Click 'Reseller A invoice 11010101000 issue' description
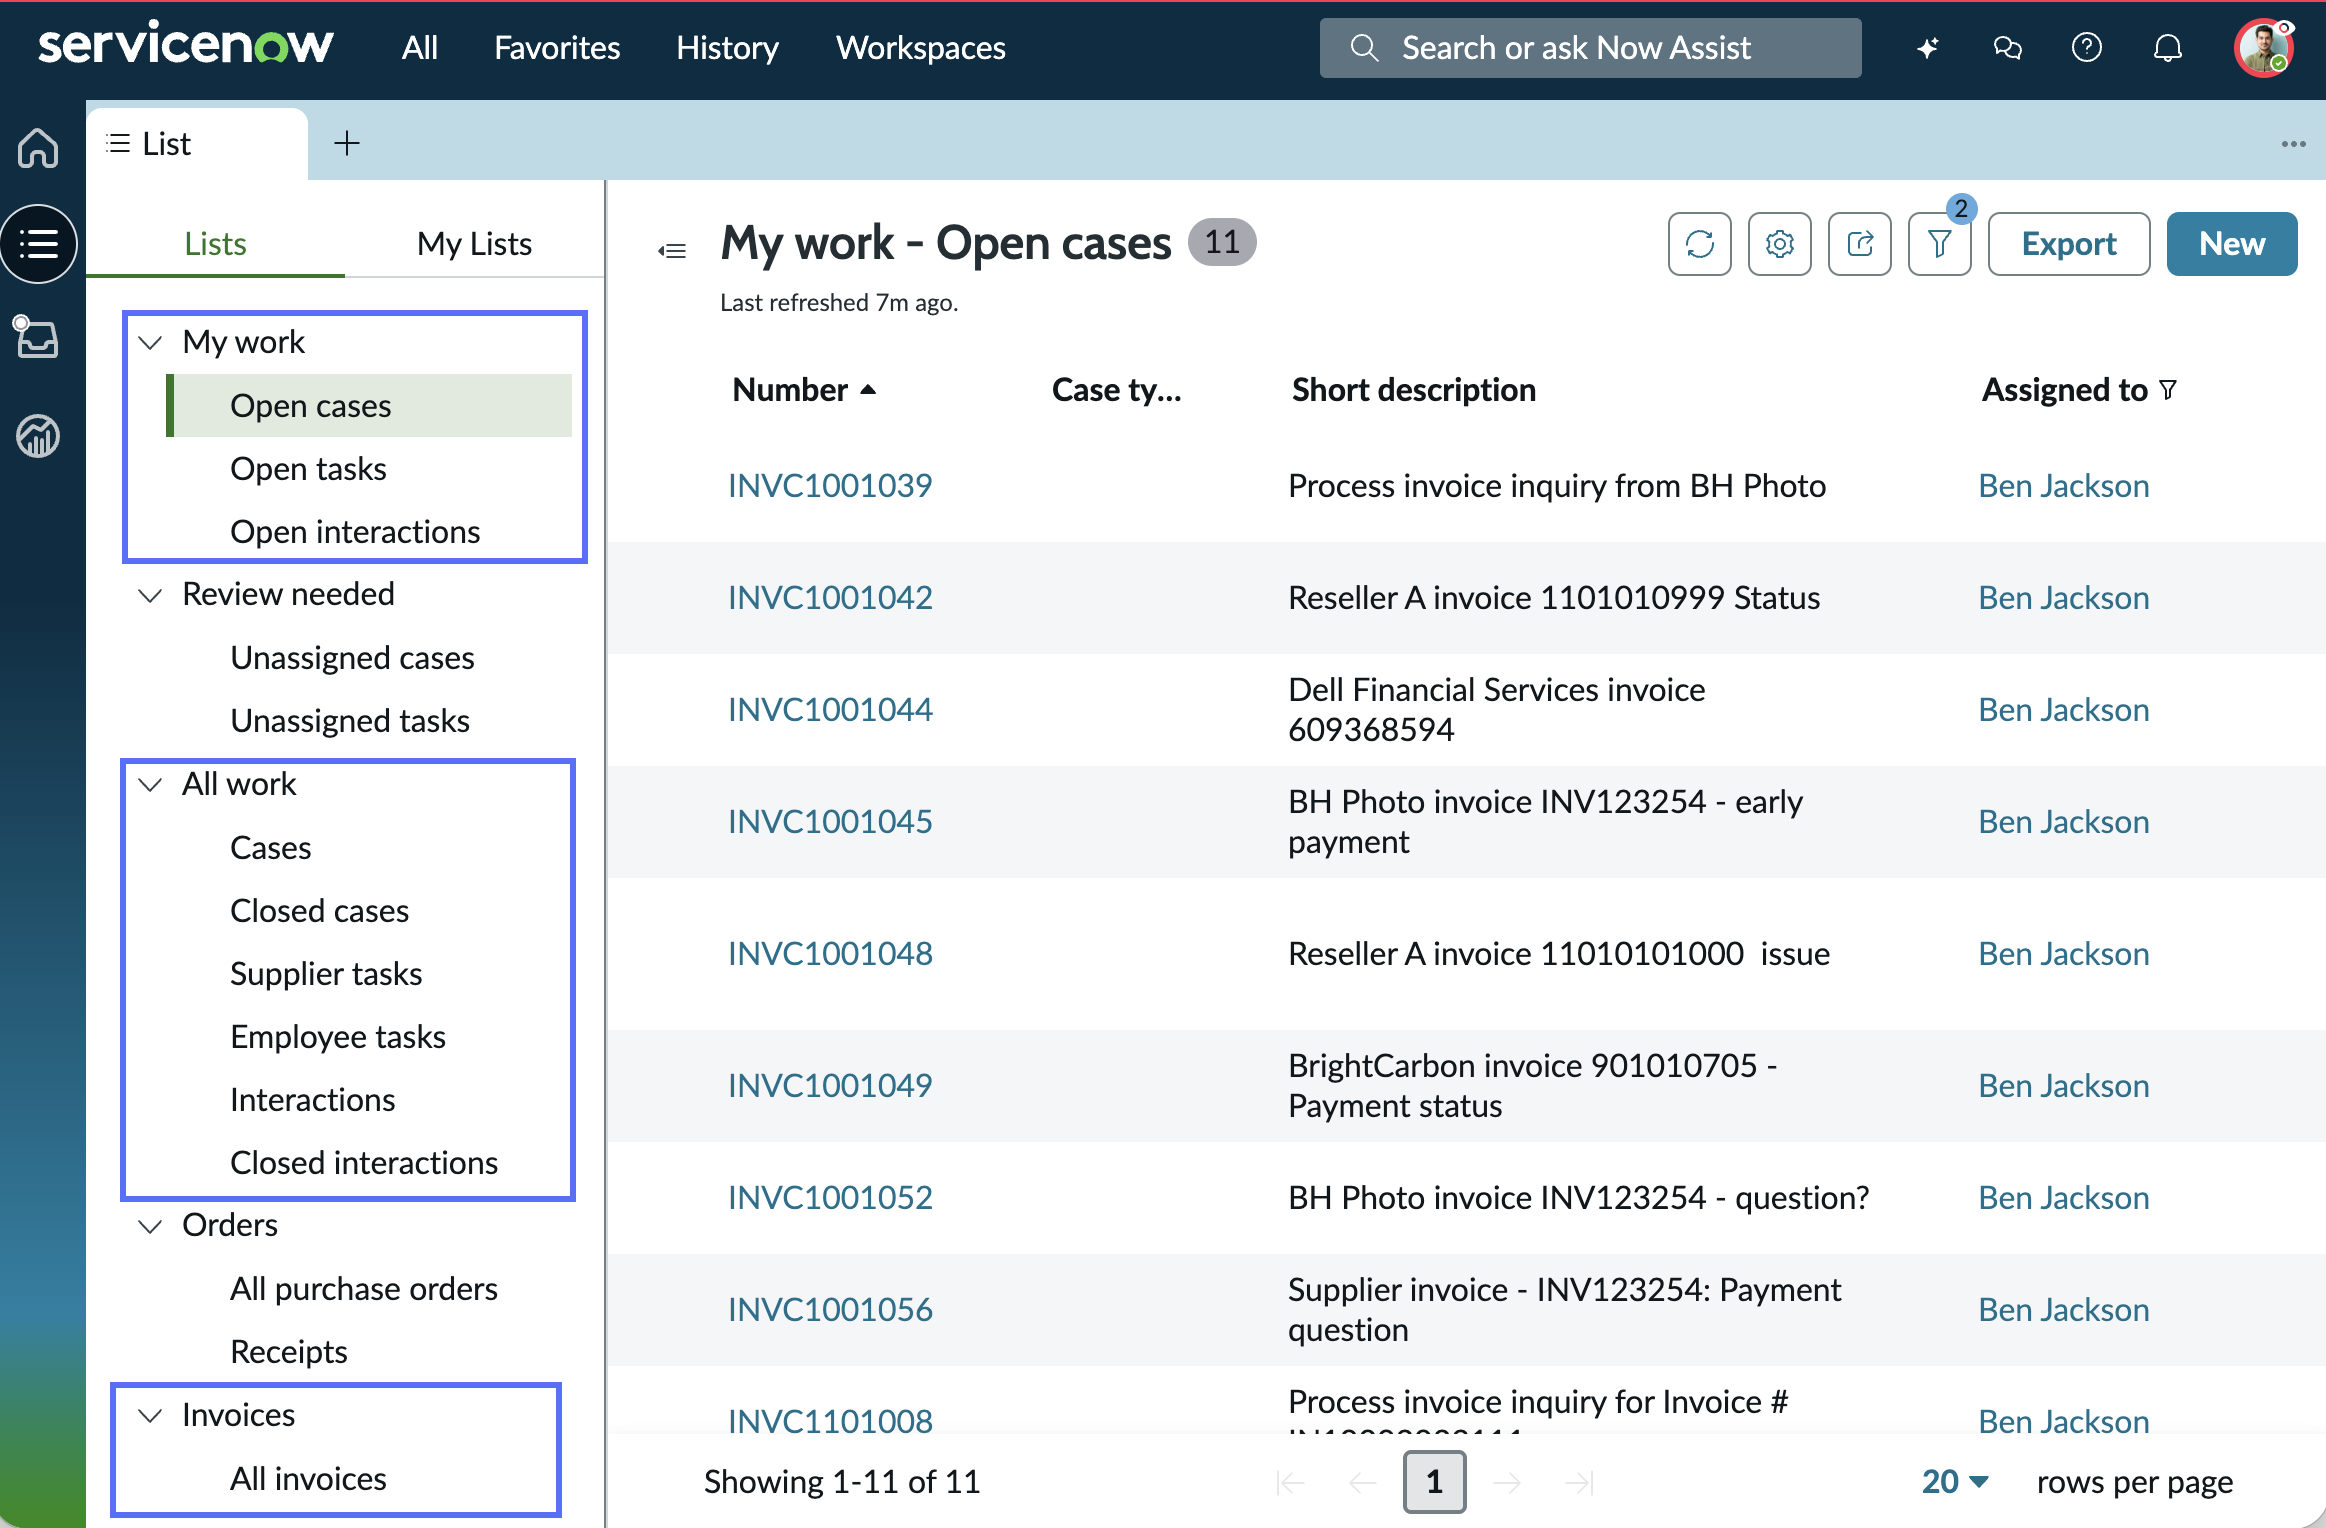The height and width of the screenshot is (1528, 2326). point(1559,954)
